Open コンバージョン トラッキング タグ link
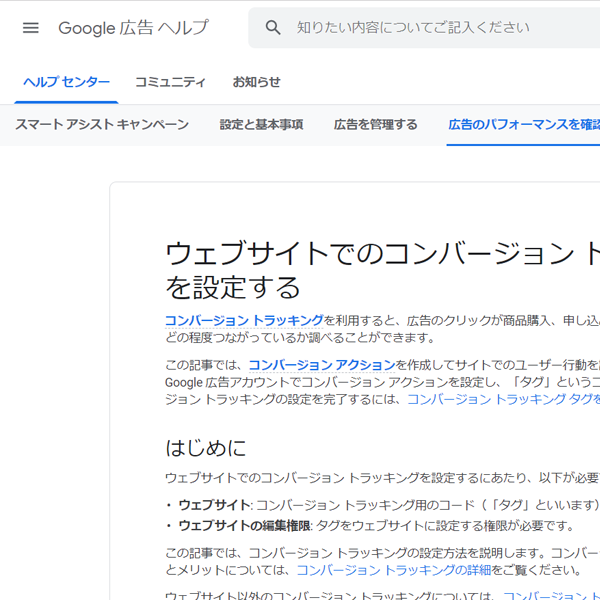600x600 pixels. pyautogui.click(x=503, y=399)
